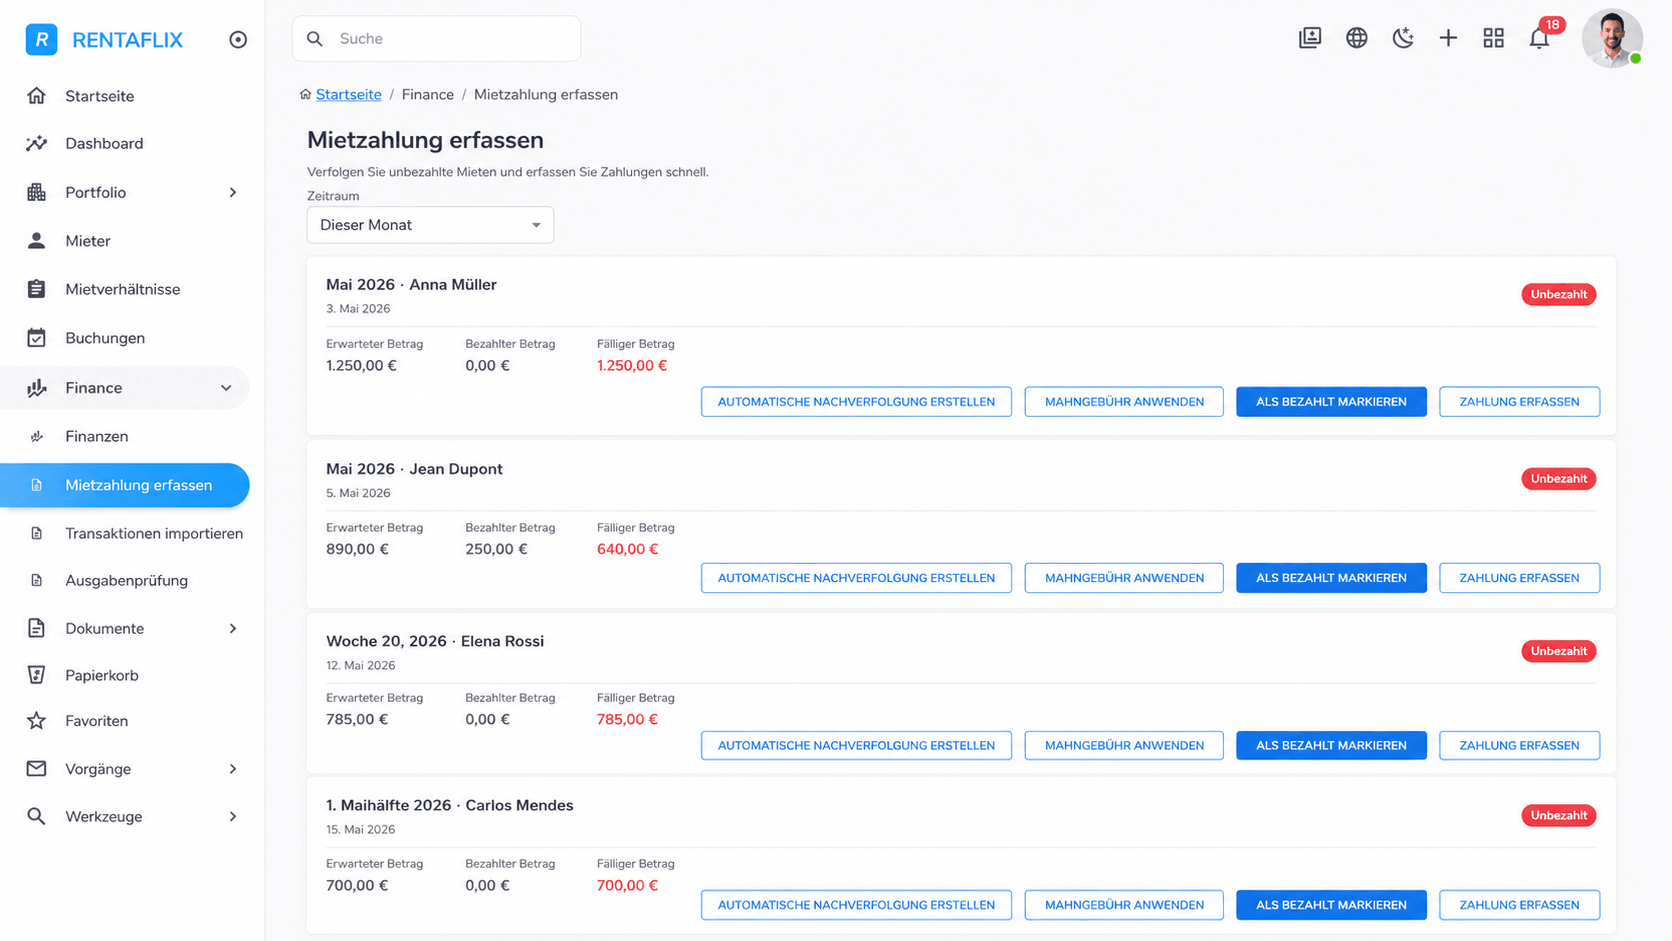
Task: Click Jean Dupont's Unbezahlt status badge
Action: click(1558, 479)
